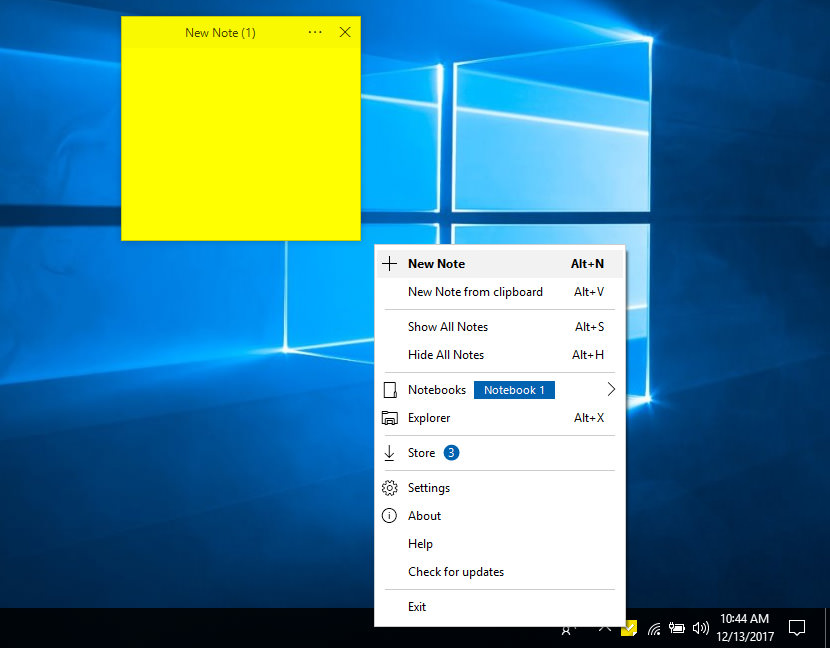Expand the Notebooks submenu arrow
The image size is (830, 648).
point(610,390)
